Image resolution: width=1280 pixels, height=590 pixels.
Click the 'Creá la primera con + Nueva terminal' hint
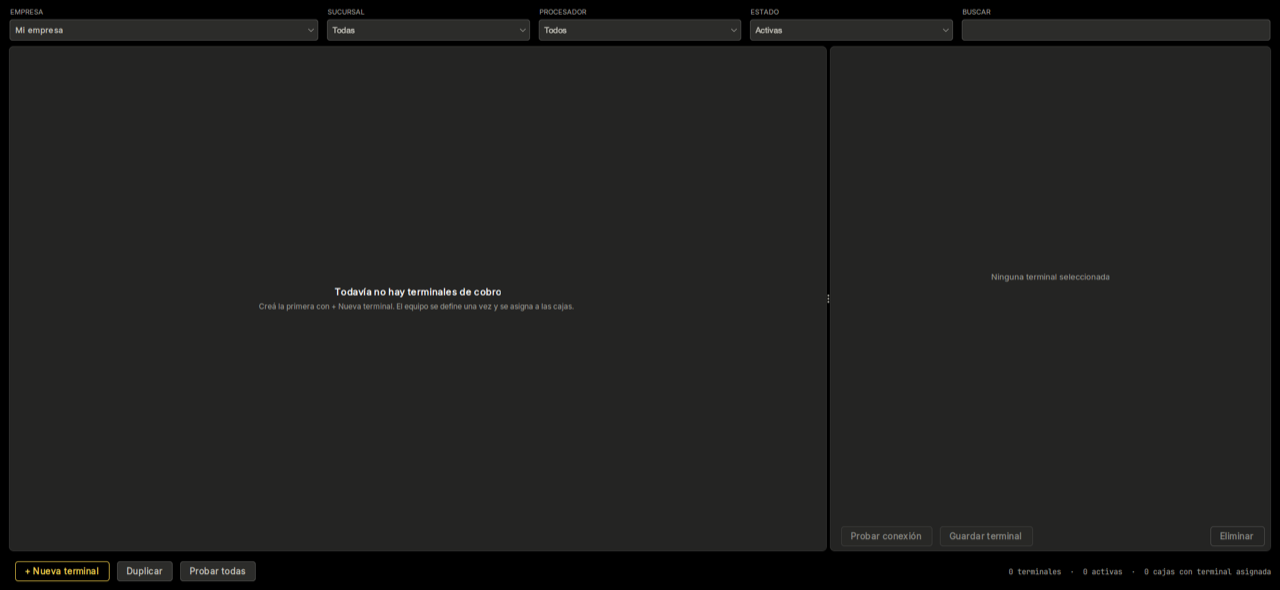point(416,306)
